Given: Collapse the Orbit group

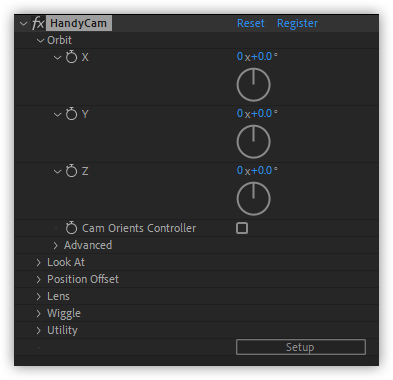Looking at the screenshot, I should pyautogui.click(x=40, y=41).
